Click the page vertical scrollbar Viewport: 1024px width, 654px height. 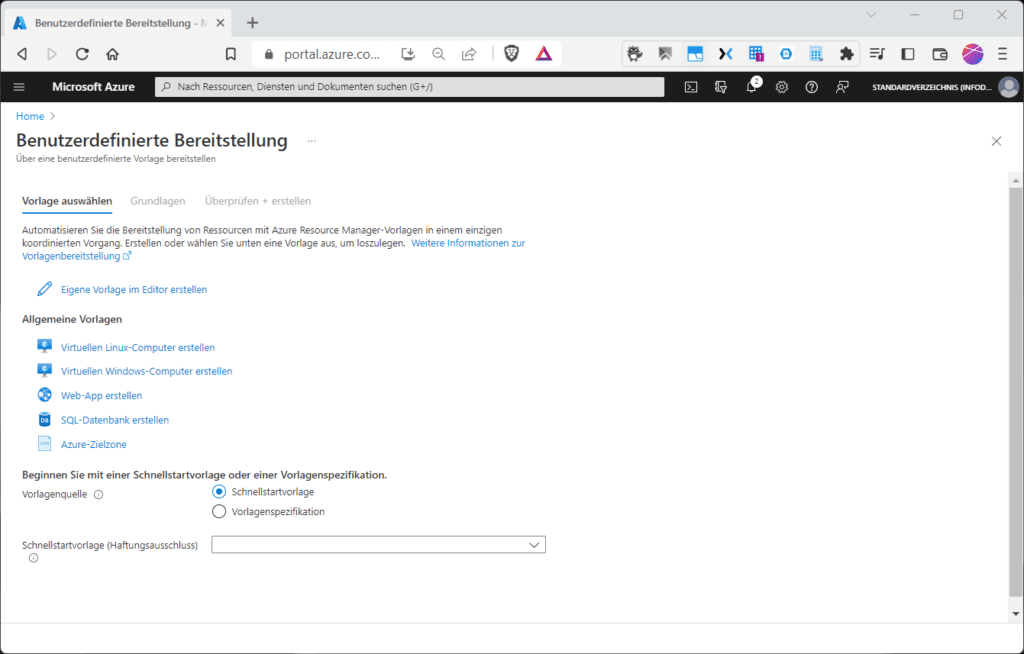click(x=1015, y=392)
